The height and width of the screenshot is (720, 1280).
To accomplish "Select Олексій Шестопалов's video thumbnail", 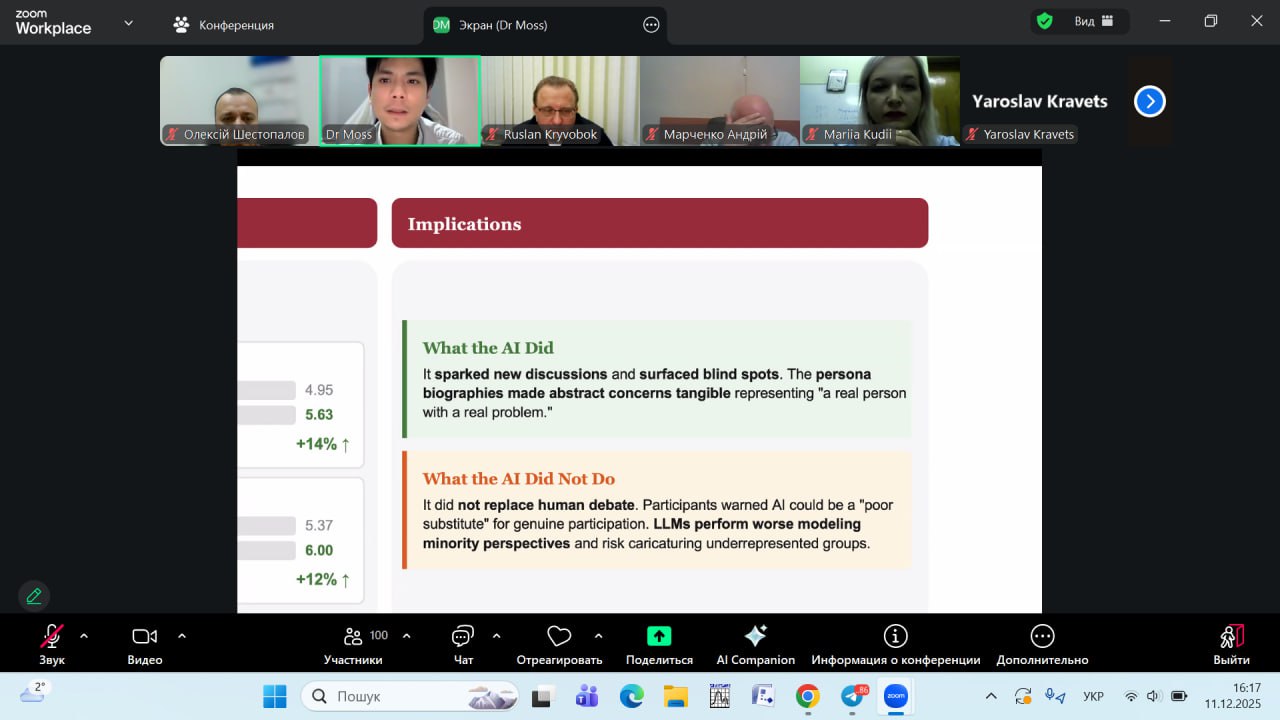I will (239, 101).
